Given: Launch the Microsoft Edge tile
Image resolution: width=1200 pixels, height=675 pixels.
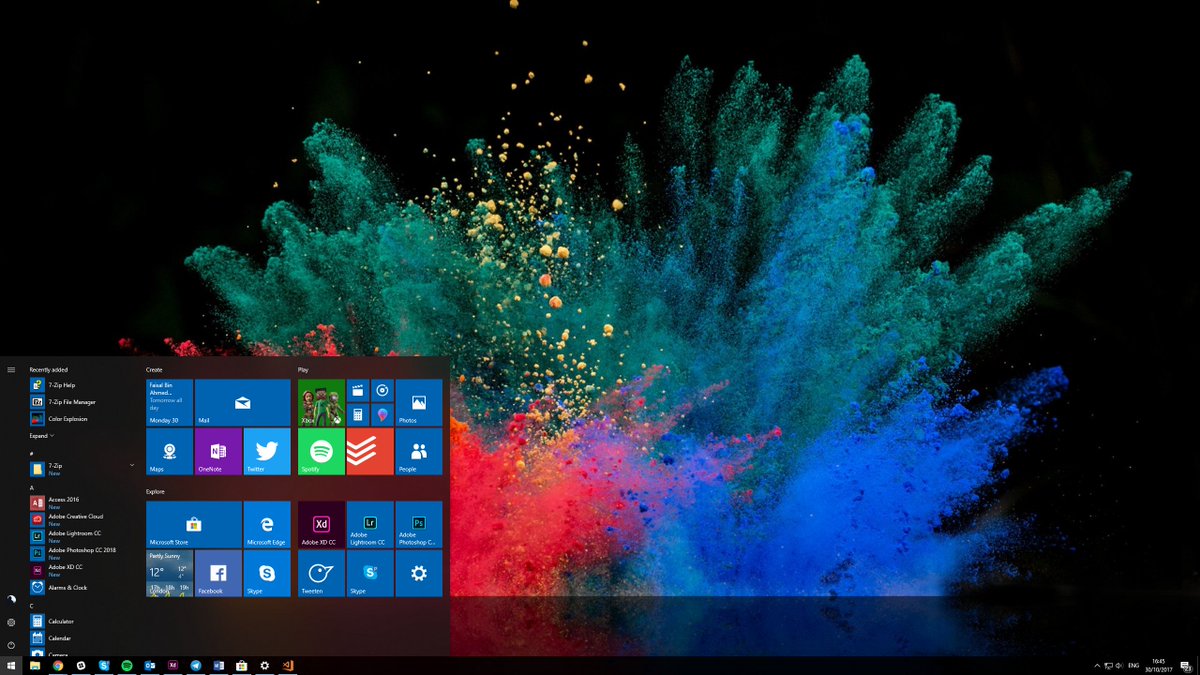Looking at the screenshot, I should pos(267,525).
